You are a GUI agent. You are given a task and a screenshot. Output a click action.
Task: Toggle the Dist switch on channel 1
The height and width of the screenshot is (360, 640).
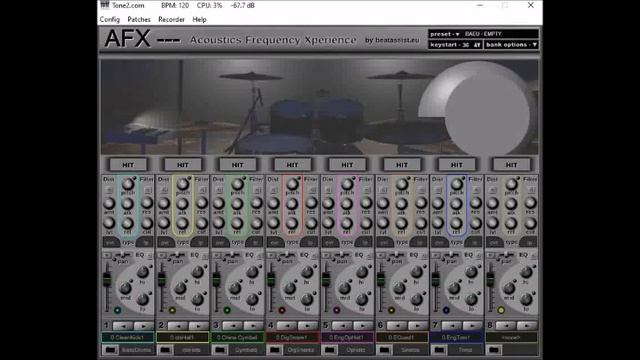click(x=109, y=190)
